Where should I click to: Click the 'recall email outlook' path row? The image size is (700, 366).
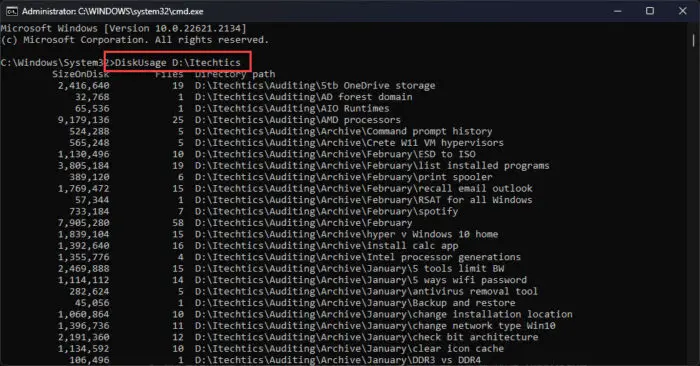pos(364,188)
